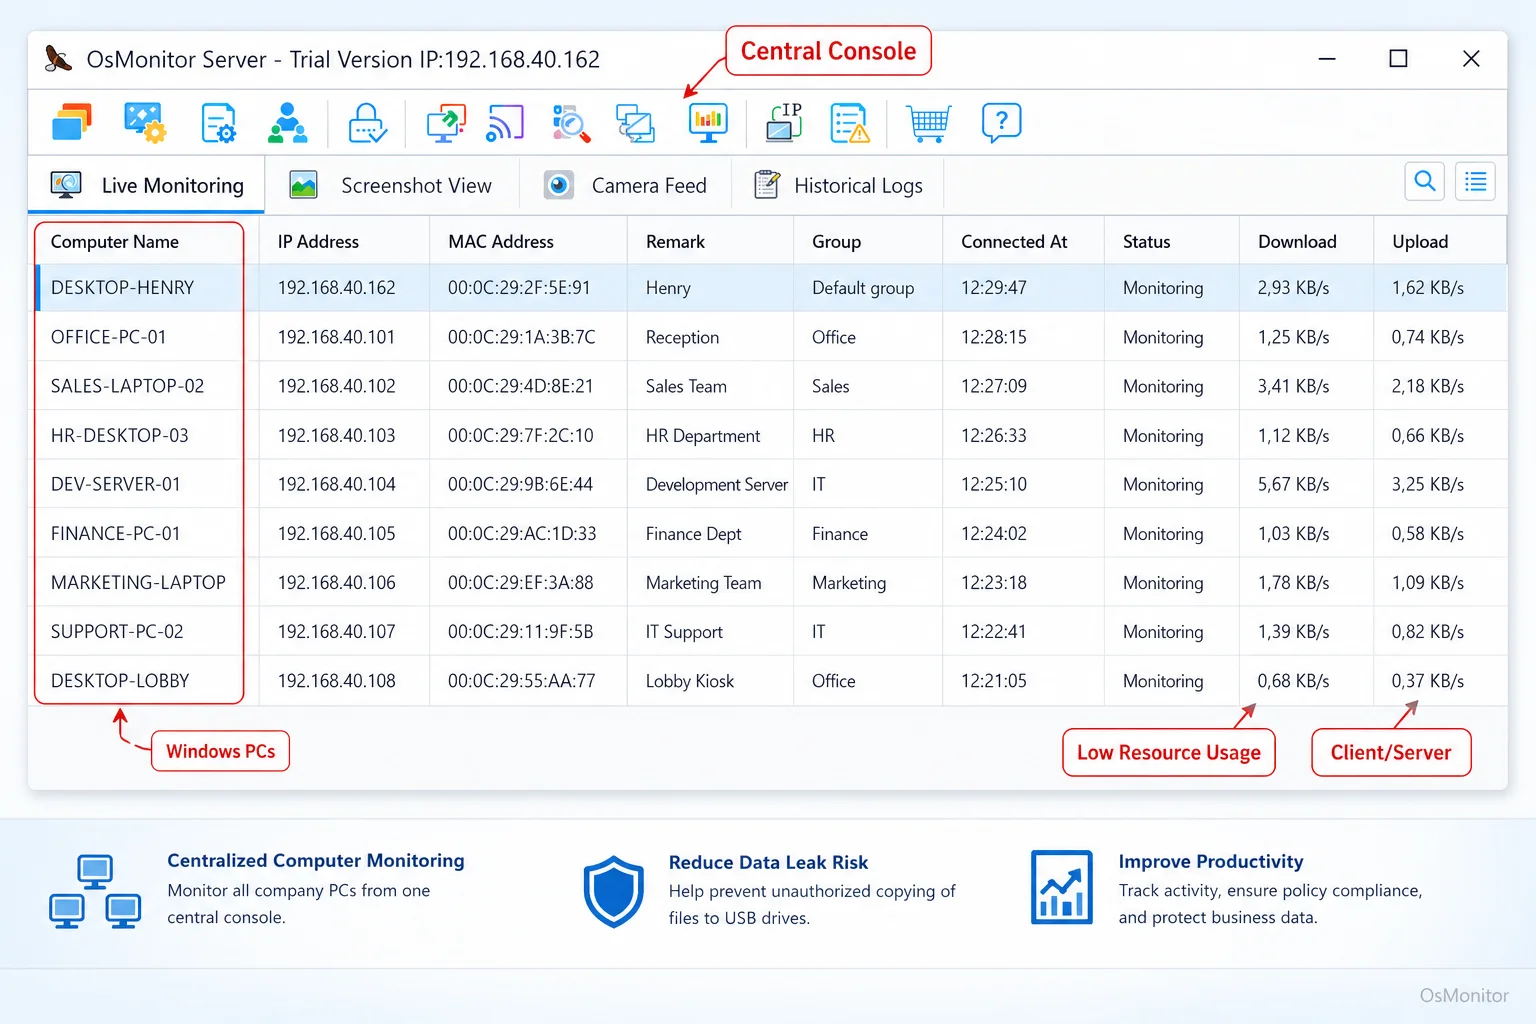Viewport: 1536px width, 1024px height.
Task: Click the Finance group cell
Action: [x=839, y=534]
